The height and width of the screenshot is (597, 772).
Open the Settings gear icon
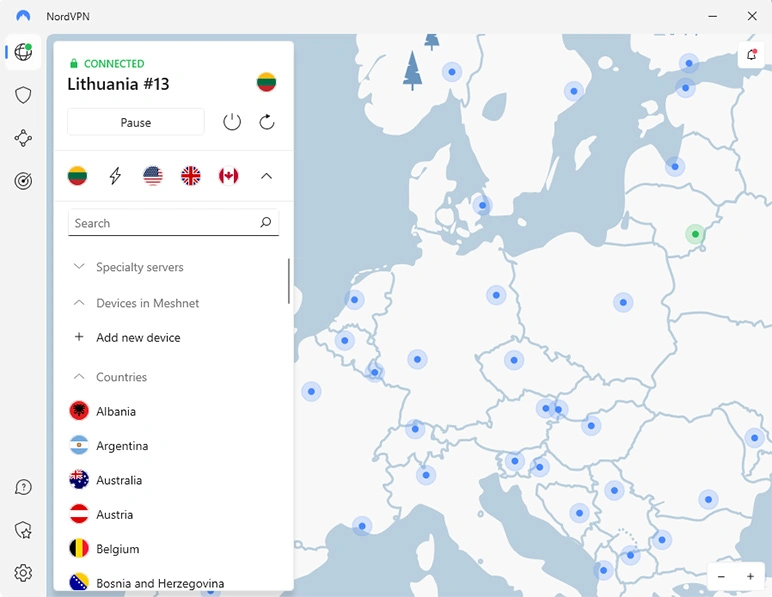tap(23, 573)
